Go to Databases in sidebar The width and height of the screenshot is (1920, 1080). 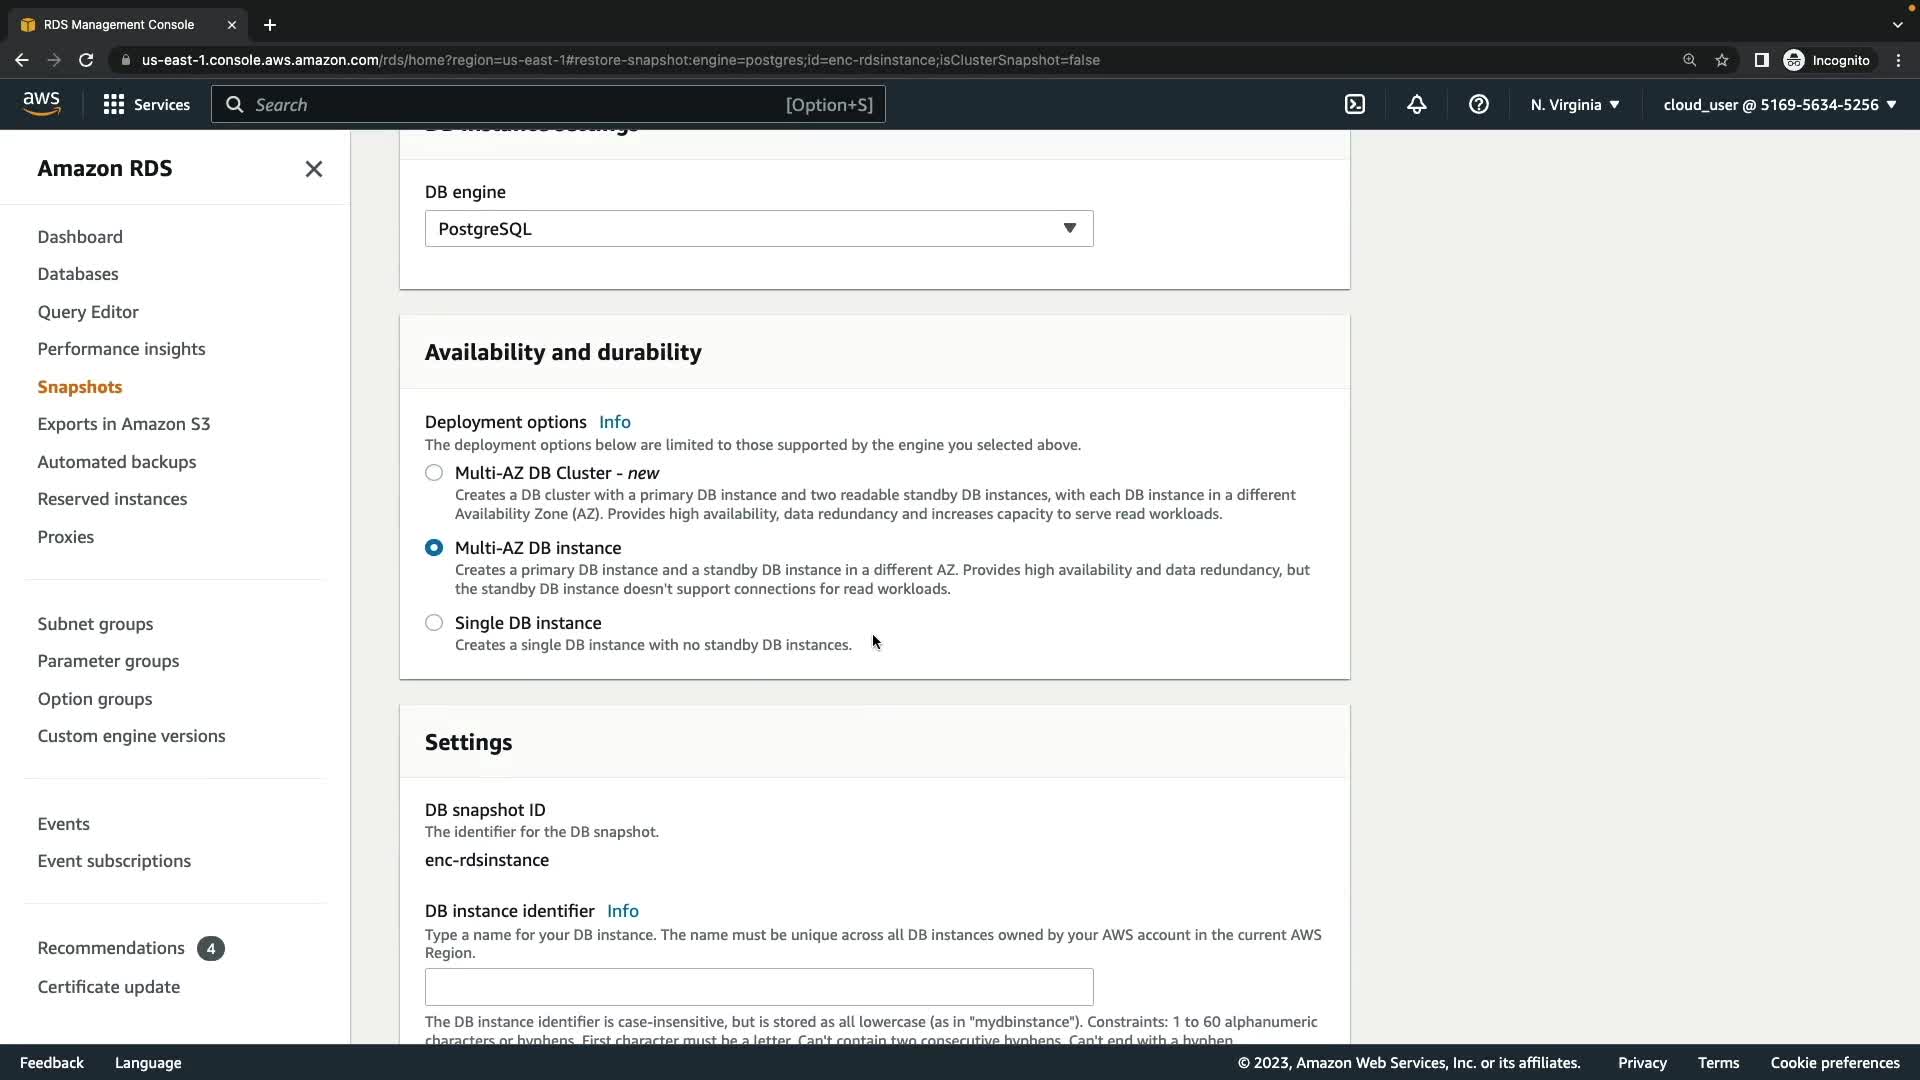coord(78,274)
